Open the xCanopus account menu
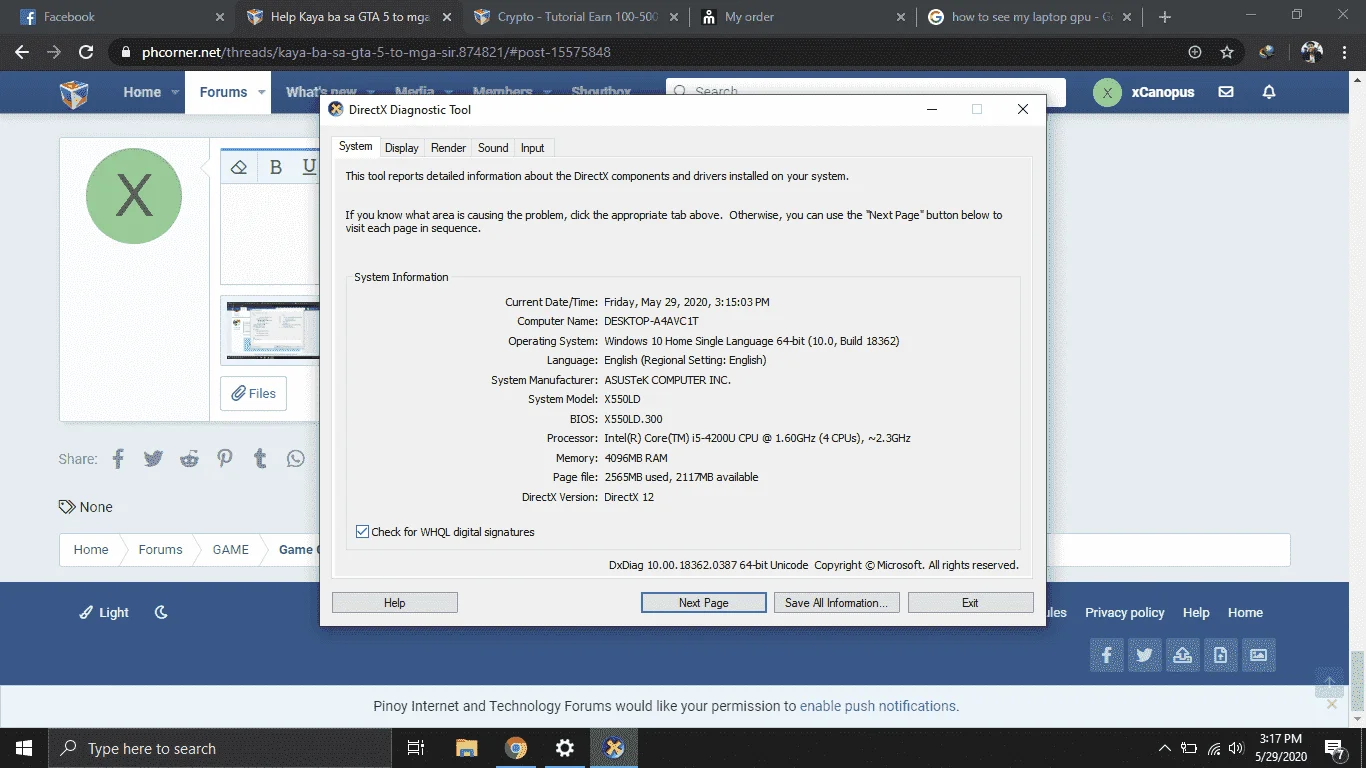 (1144, 92)
